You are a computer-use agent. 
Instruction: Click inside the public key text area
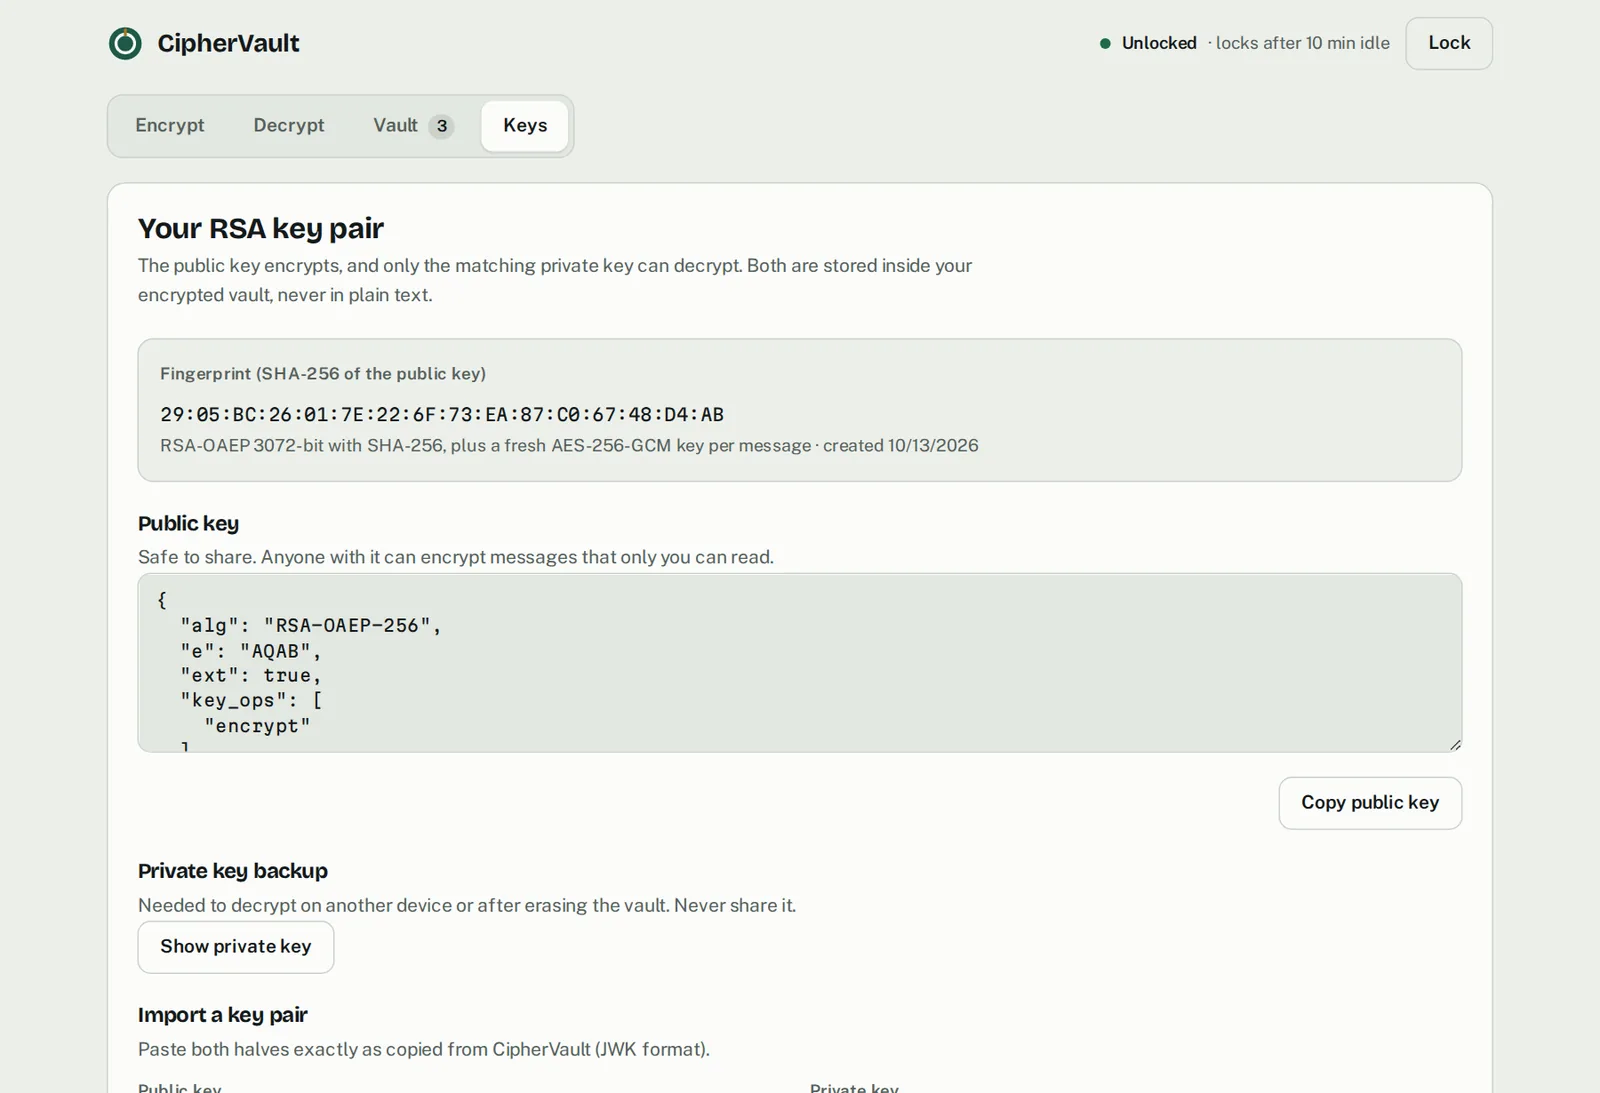[800, 662]
